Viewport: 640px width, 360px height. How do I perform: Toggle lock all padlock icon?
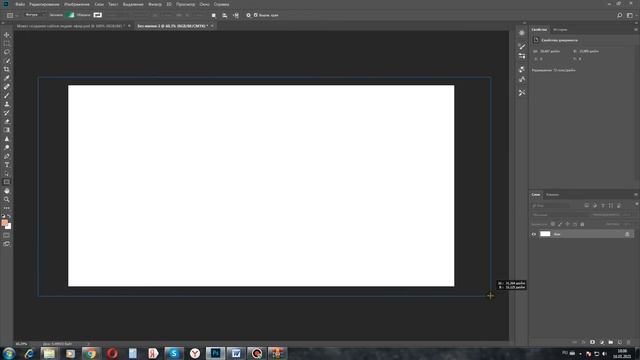(582, 224)
